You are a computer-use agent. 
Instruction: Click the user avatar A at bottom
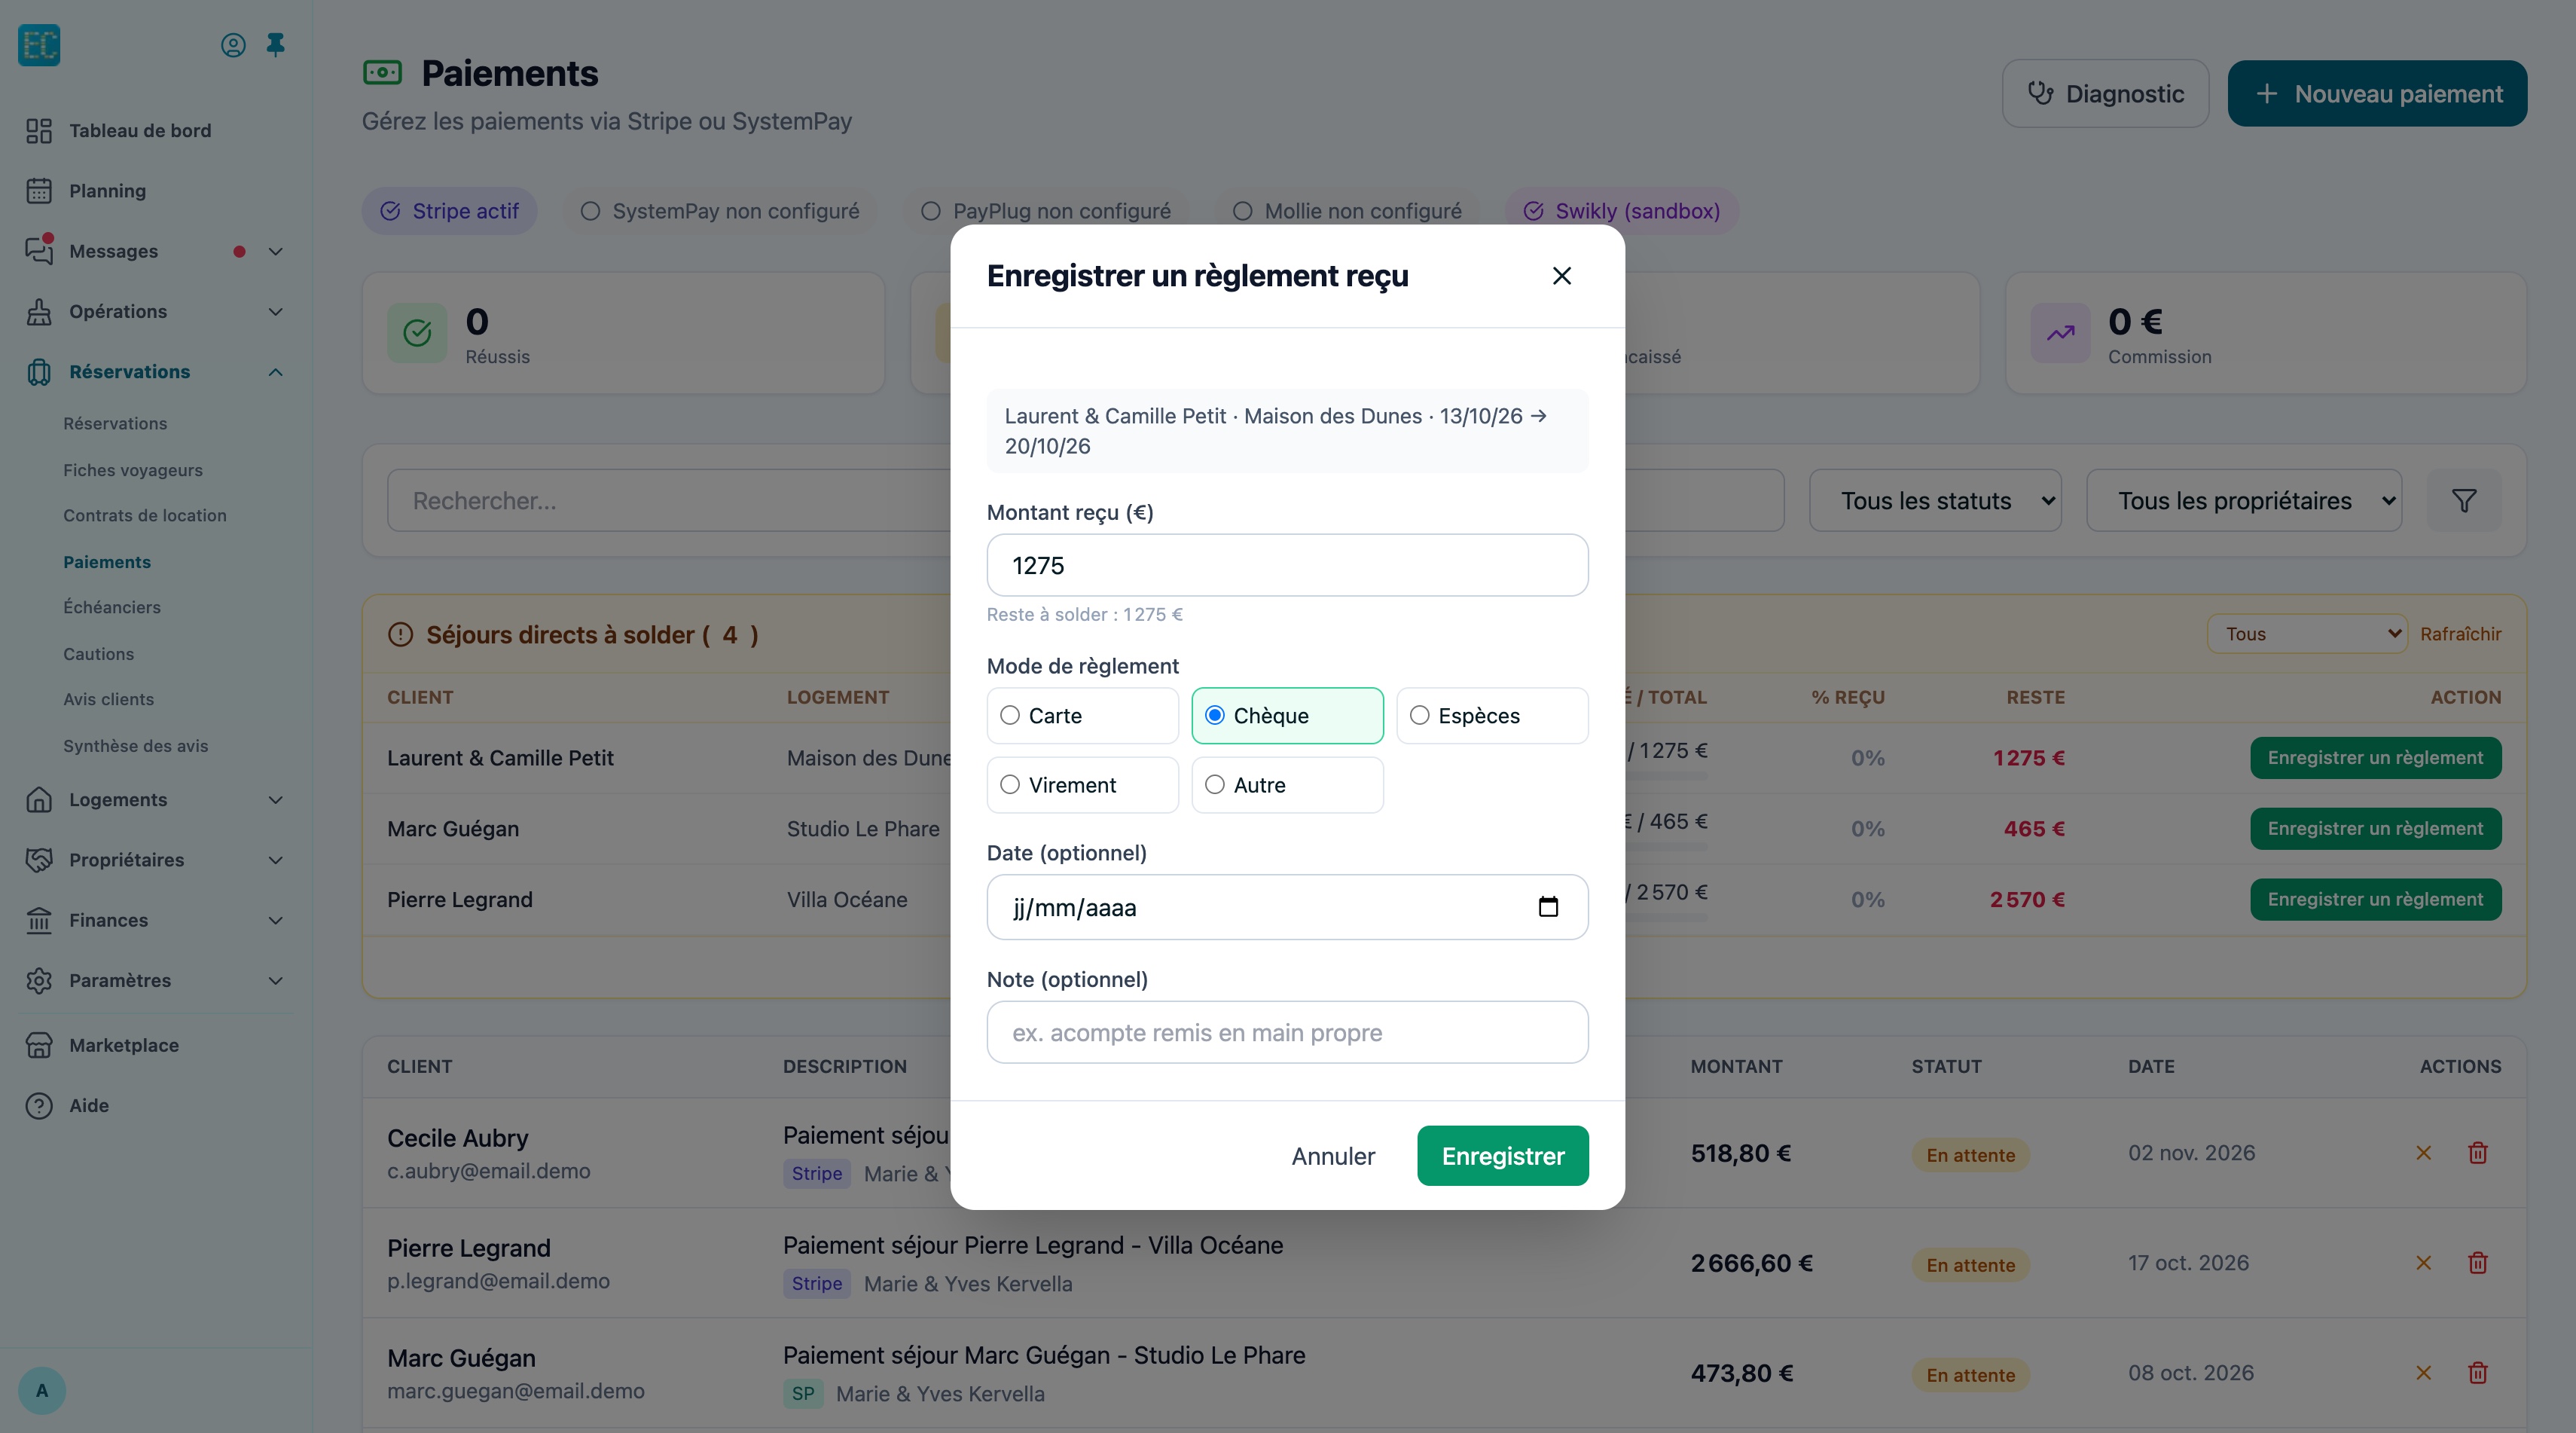[x=42, y=1390]
